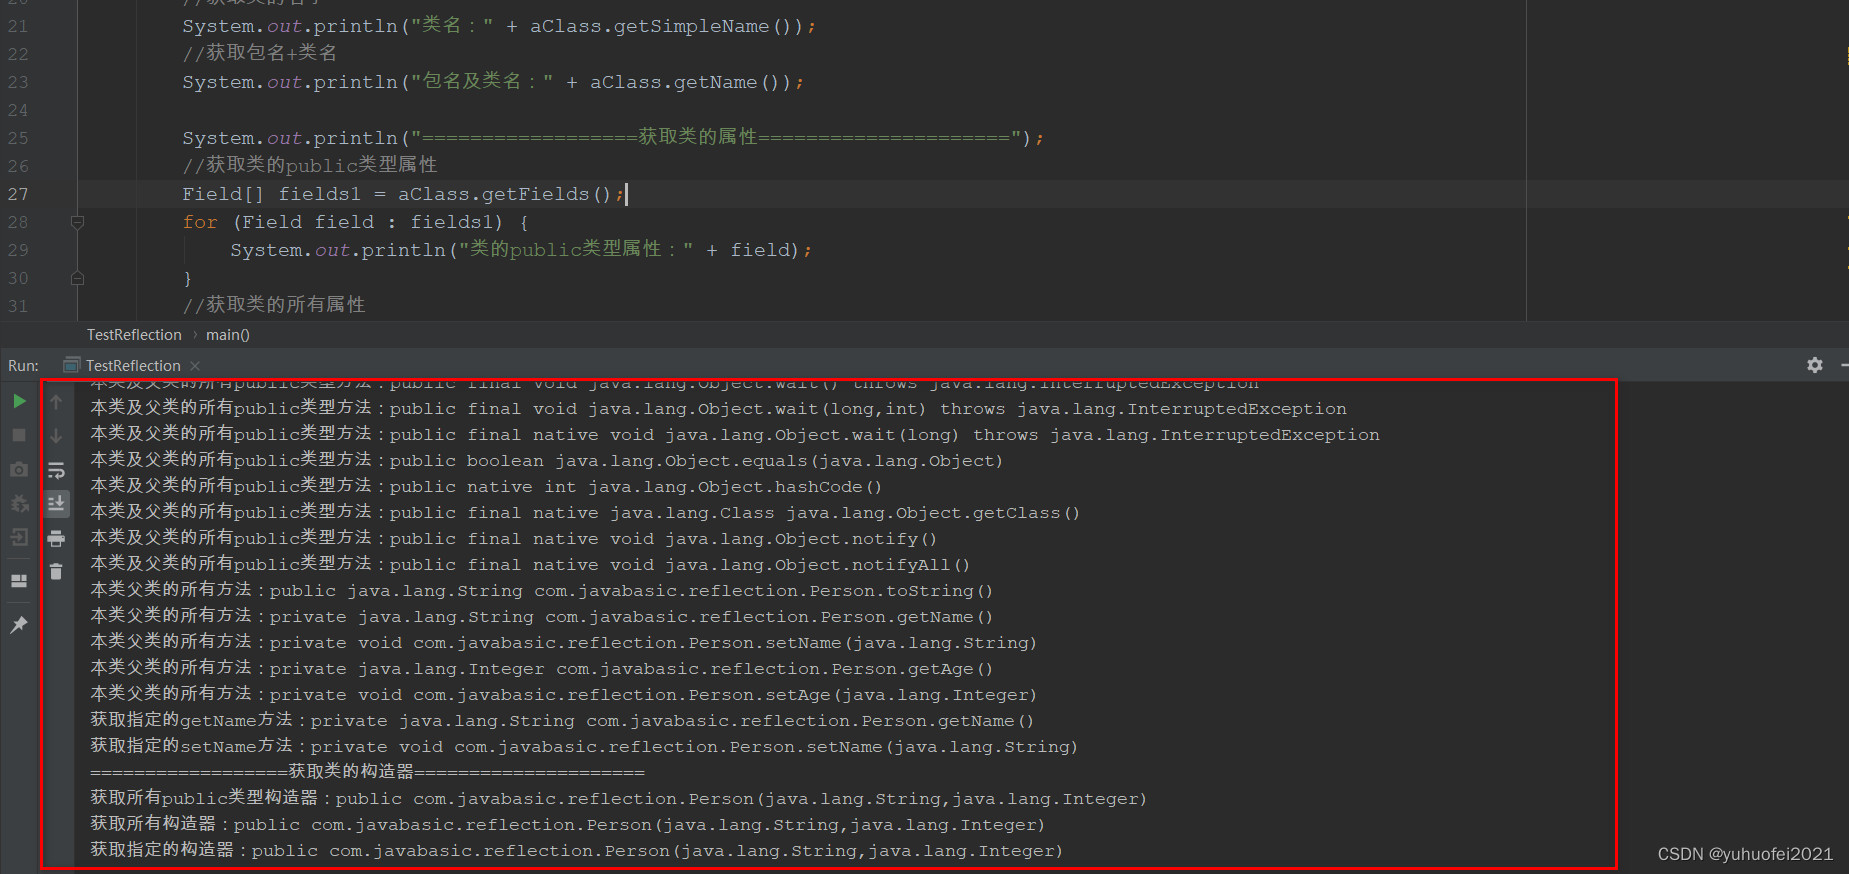
Task: Click aClass.getName() on line 23
Action: tap(687, 82)
